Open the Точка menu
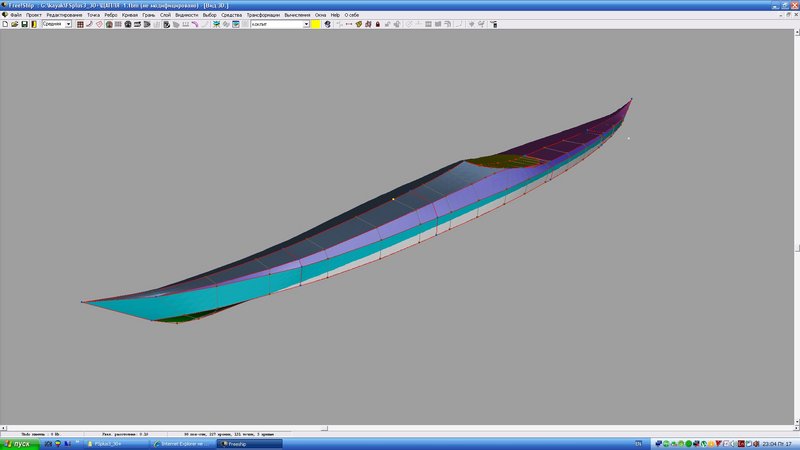This screenshot has height=450, width=800. (x=93, y=15)
